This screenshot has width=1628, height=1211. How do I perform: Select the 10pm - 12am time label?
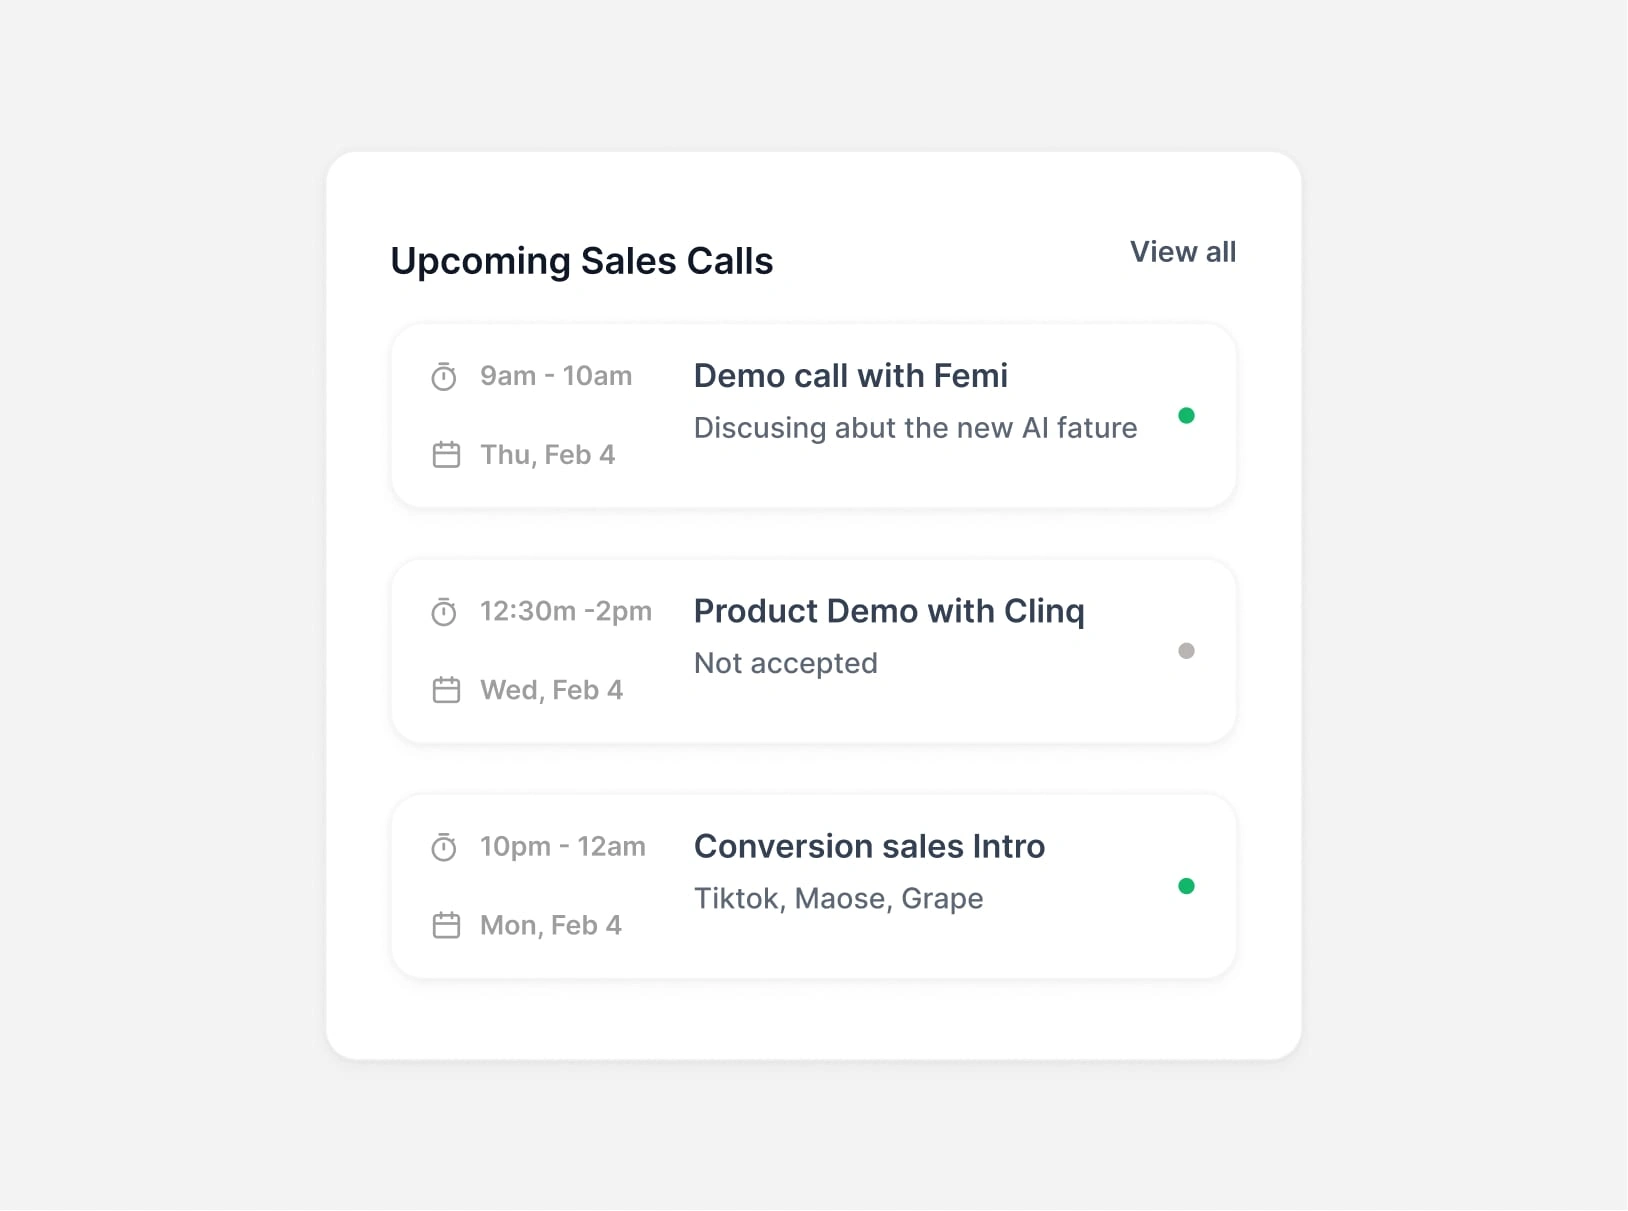pos(563,847)
